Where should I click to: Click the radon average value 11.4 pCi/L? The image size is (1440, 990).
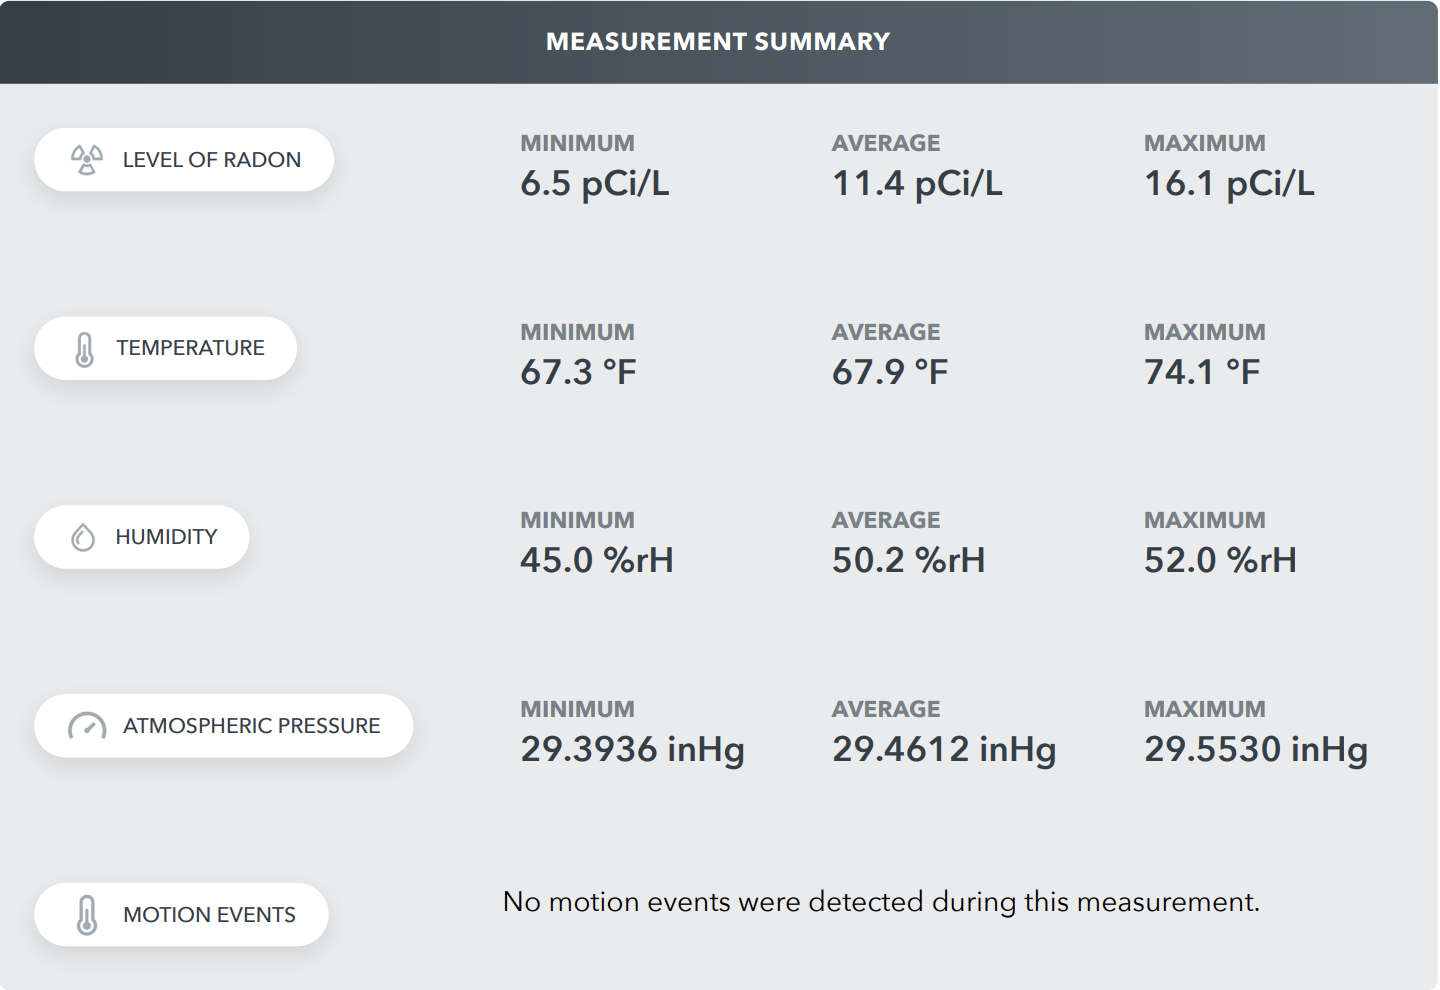(x=917, y=184)
